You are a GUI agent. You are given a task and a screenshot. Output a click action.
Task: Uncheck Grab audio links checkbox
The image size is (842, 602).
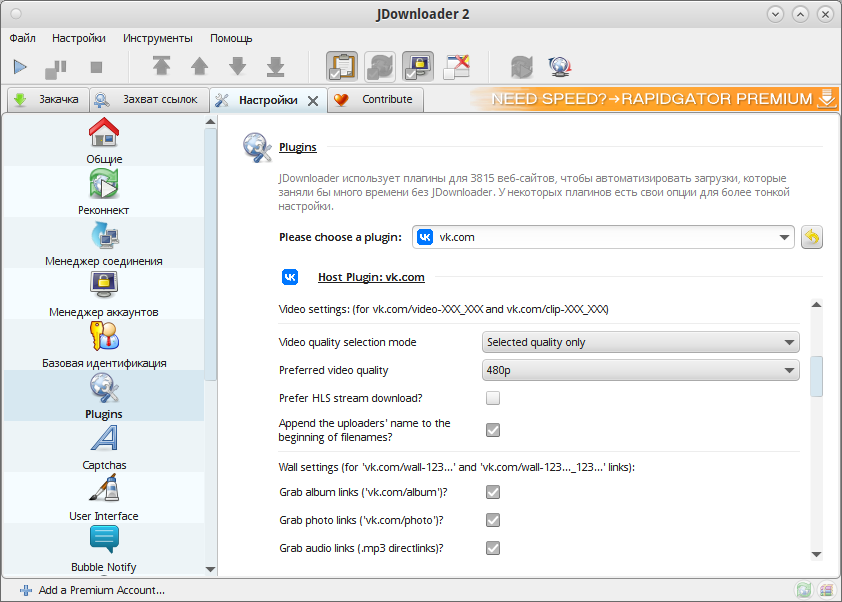pyautogui.click(x=493, y=548)
